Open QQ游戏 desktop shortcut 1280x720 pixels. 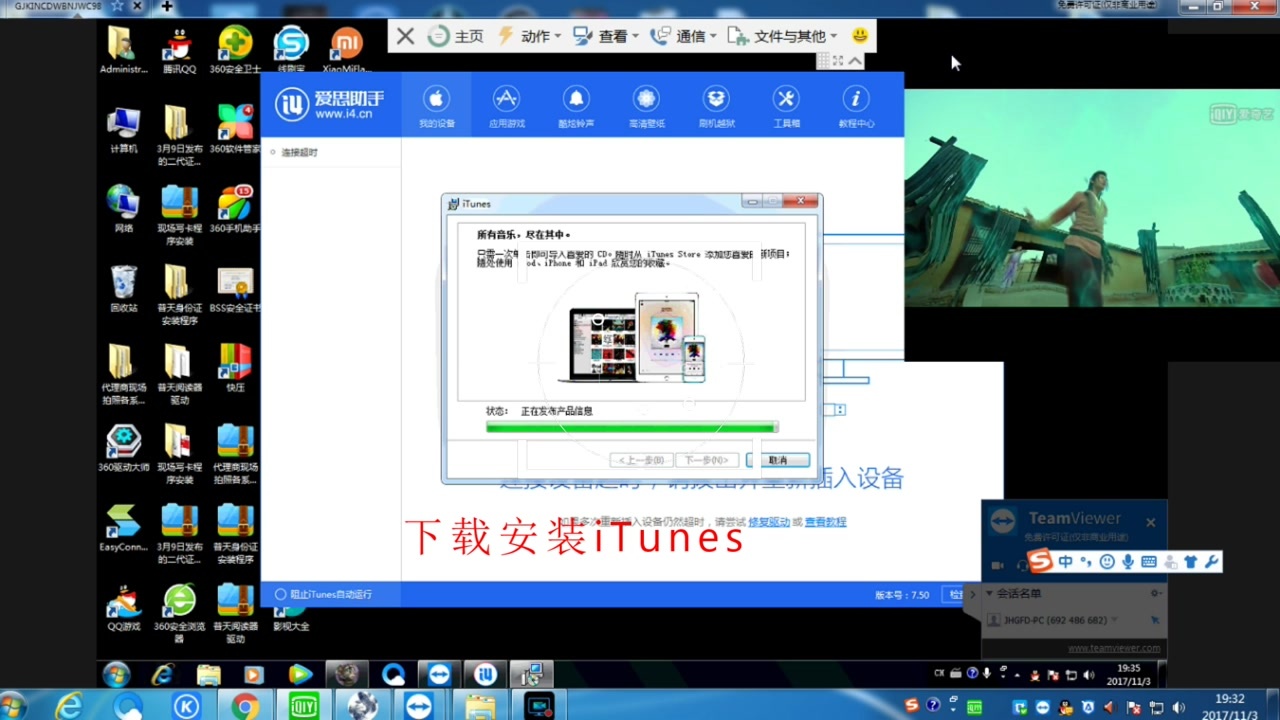tap(123, 606)
